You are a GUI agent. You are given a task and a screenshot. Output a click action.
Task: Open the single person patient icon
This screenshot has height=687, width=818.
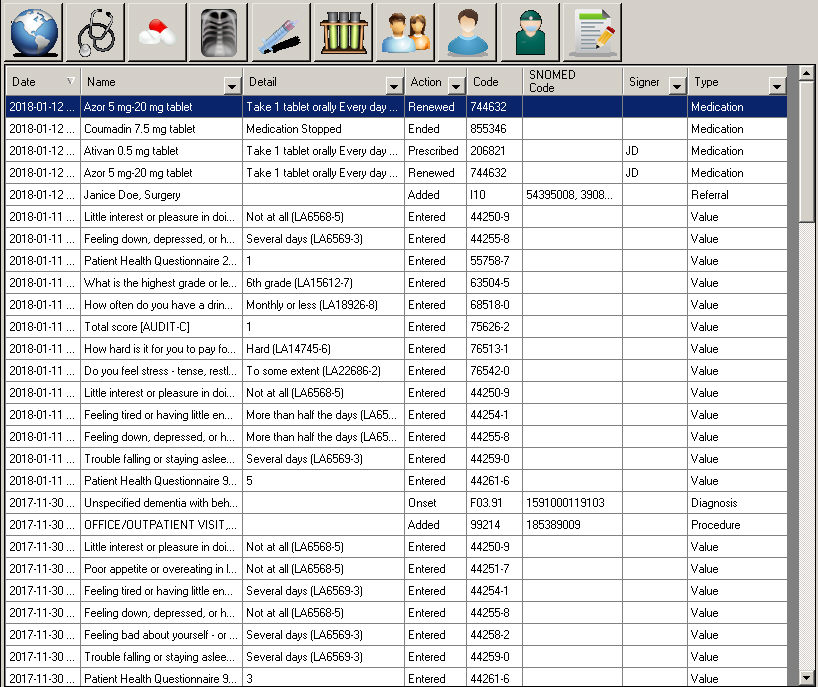click(x=467, y=32)
